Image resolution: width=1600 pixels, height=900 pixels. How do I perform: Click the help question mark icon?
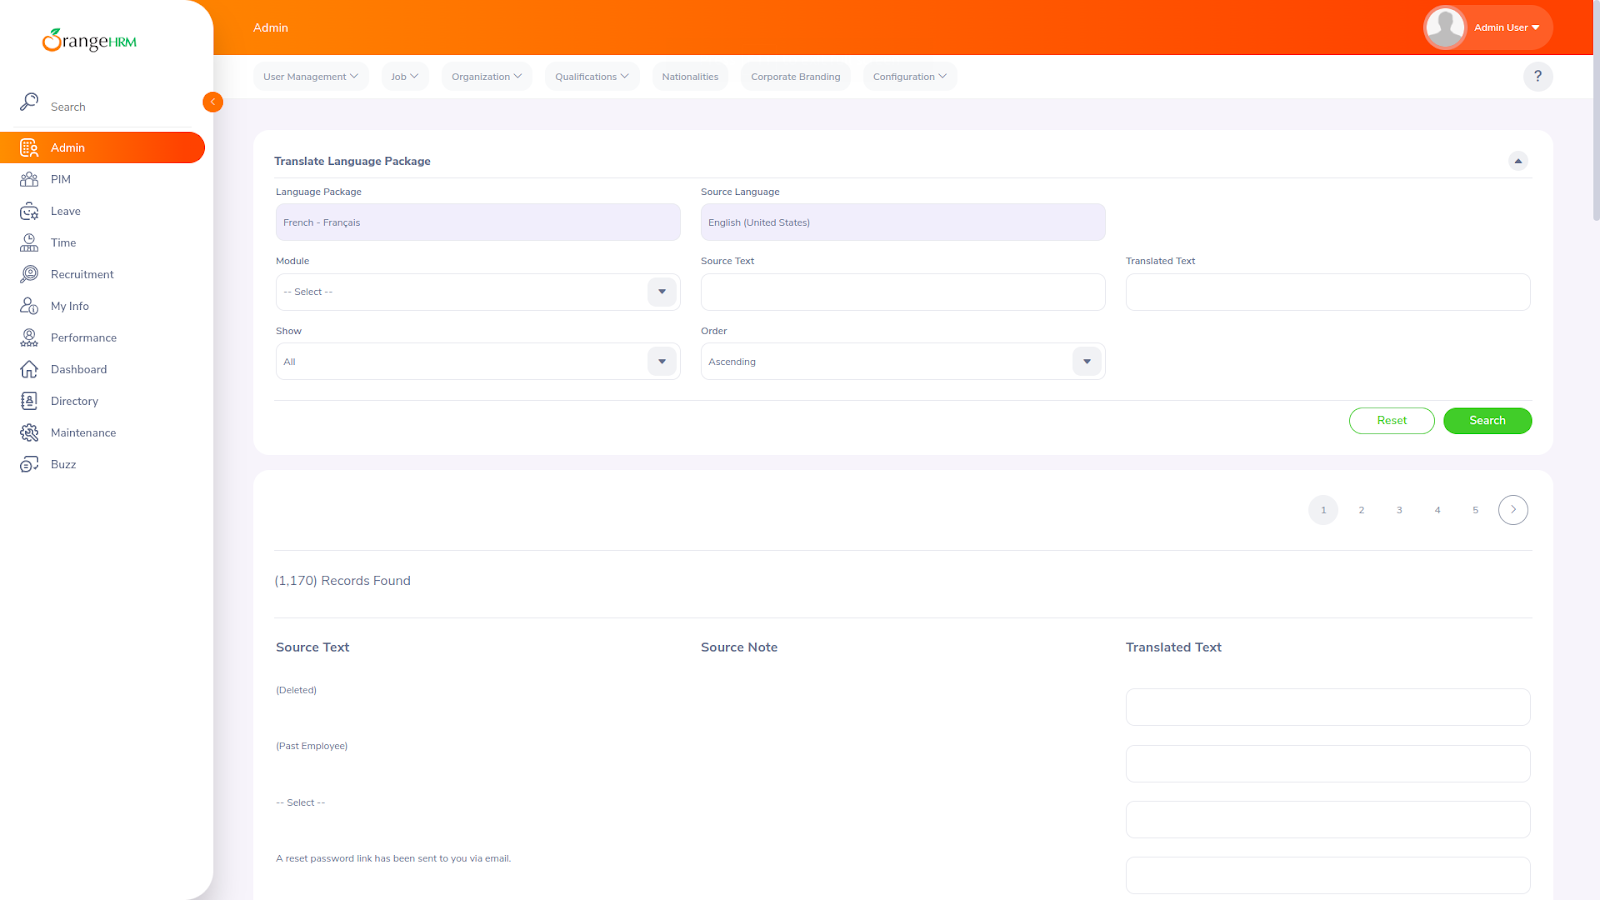point(1537,76)
